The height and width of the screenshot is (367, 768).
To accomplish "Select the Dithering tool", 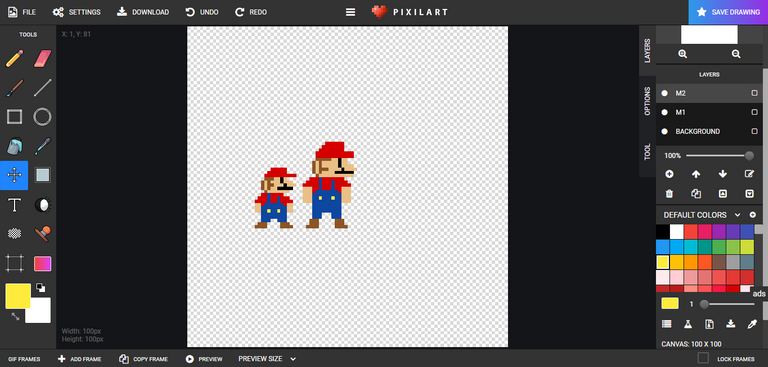I will coord(14,234).
